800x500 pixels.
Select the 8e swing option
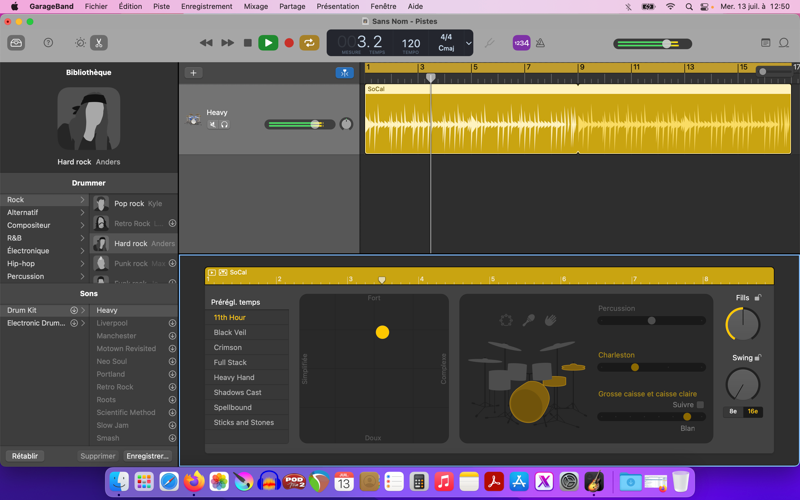point(733,411)
